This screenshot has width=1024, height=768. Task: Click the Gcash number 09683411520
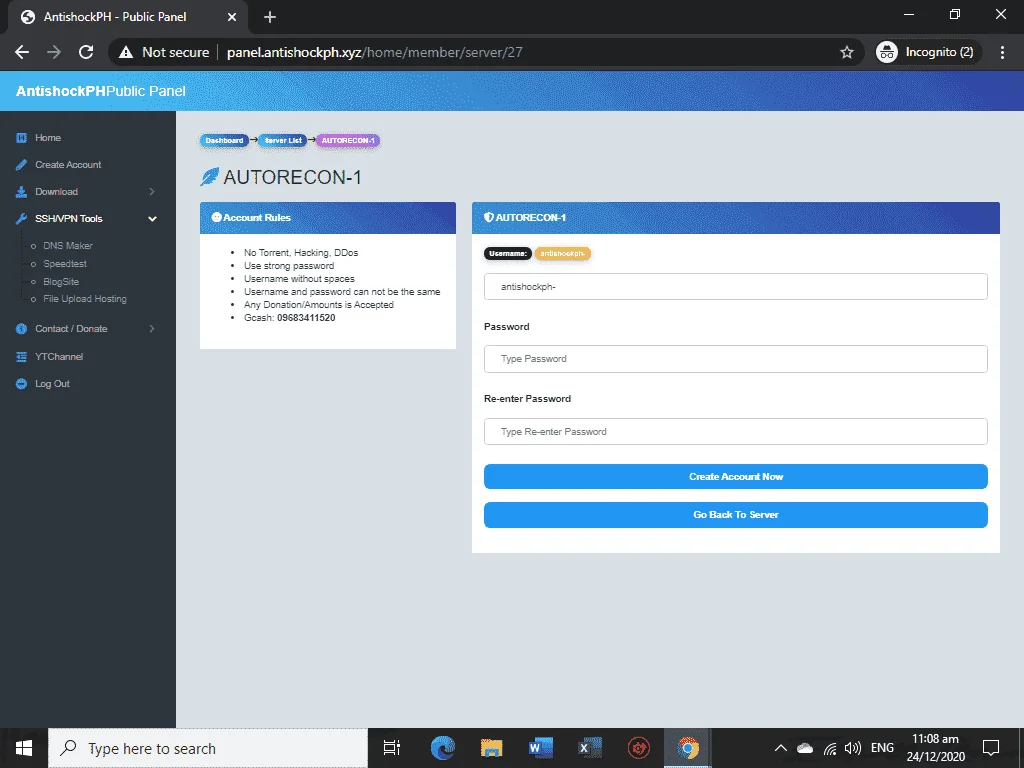(306, 318)
